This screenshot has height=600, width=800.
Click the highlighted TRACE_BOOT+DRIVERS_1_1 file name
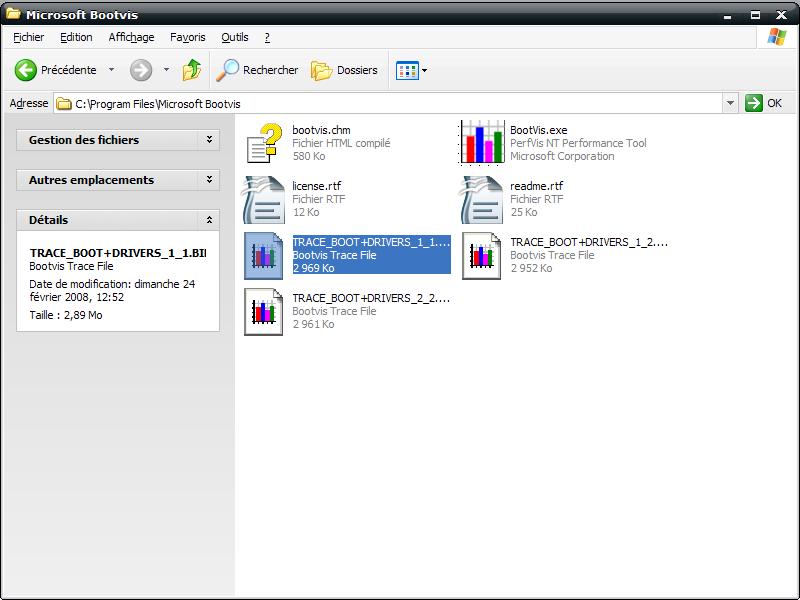point(371,242)
